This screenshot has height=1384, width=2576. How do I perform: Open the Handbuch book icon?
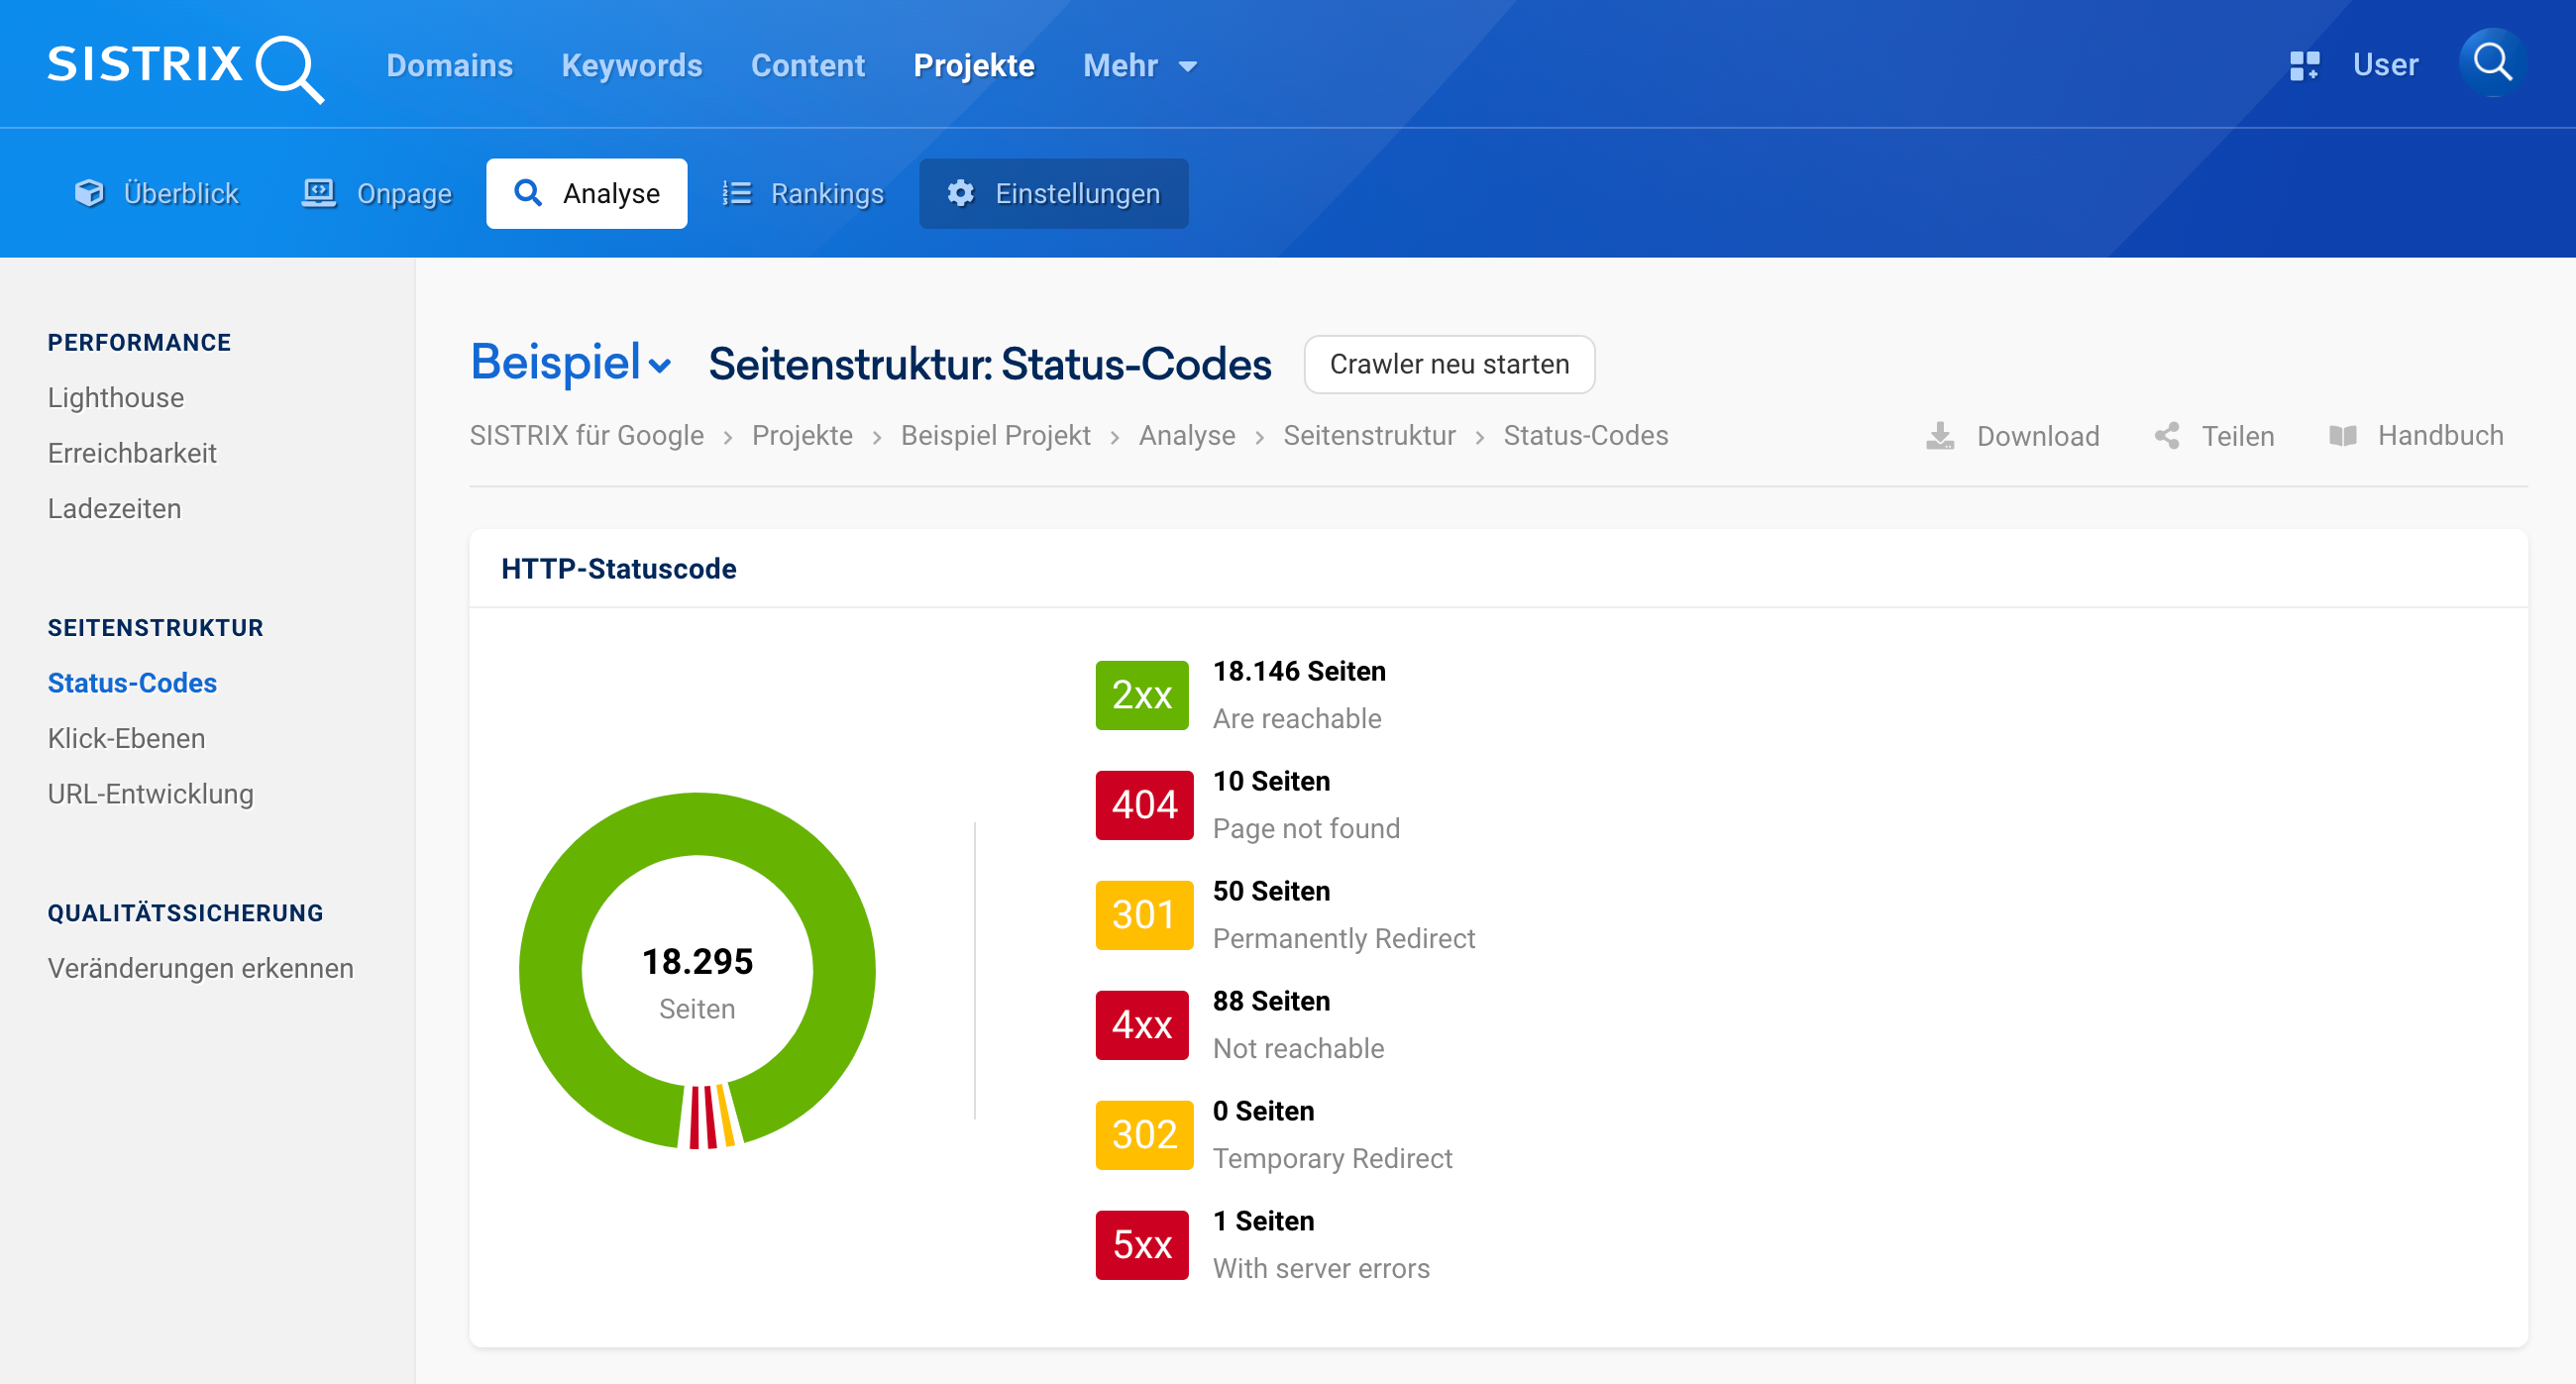click(2342, 436)
